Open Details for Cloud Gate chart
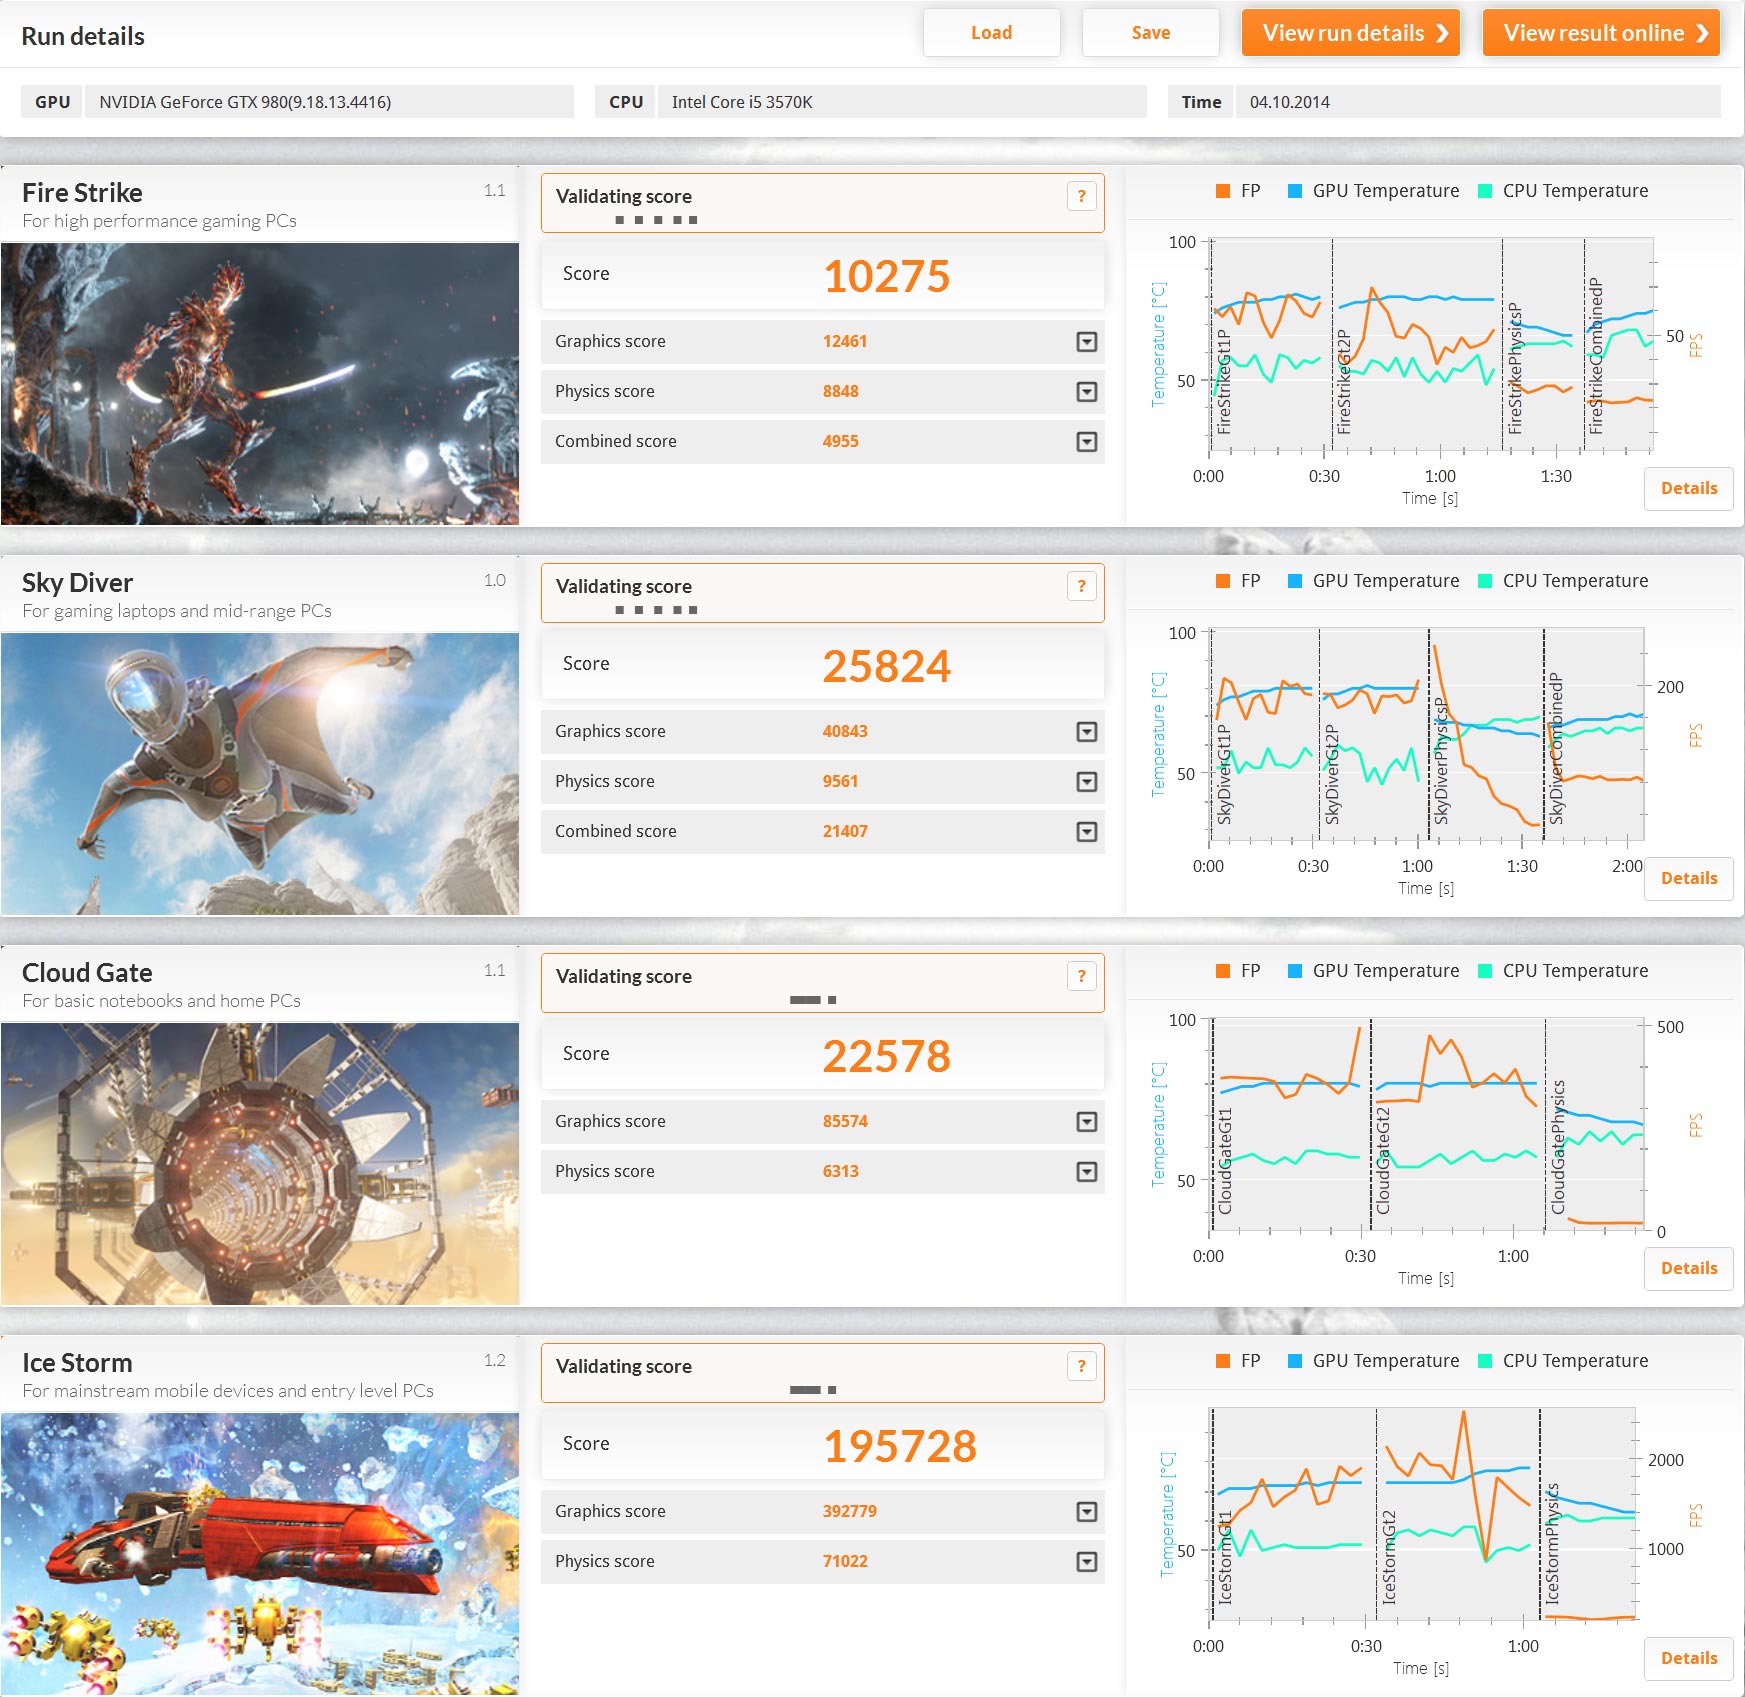The image size is (1745, 1697). [1688, 1269]
